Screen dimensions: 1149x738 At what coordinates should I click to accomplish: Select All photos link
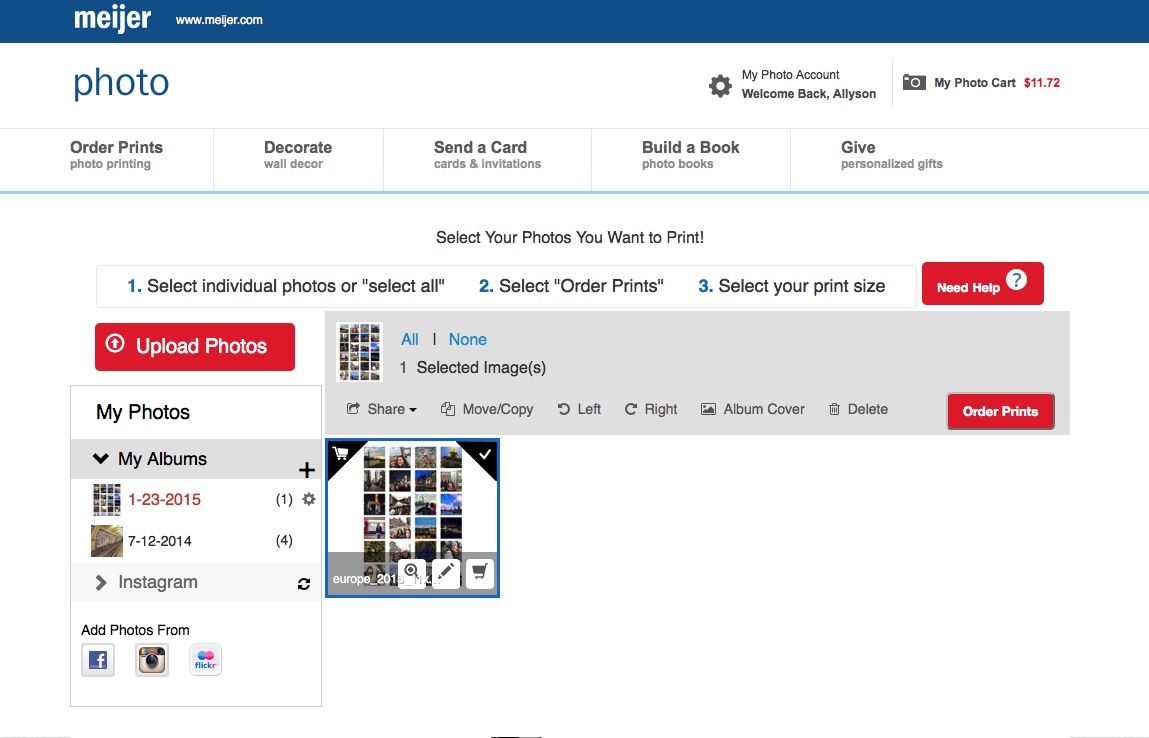(410, 339)
